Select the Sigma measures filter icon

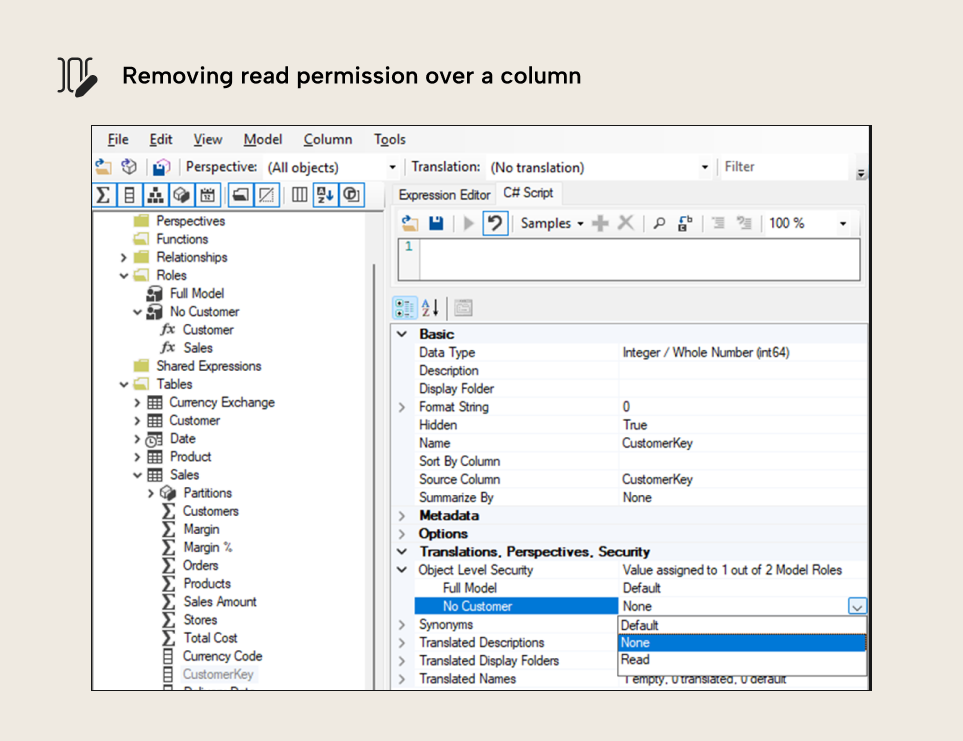tap(103, 195)
